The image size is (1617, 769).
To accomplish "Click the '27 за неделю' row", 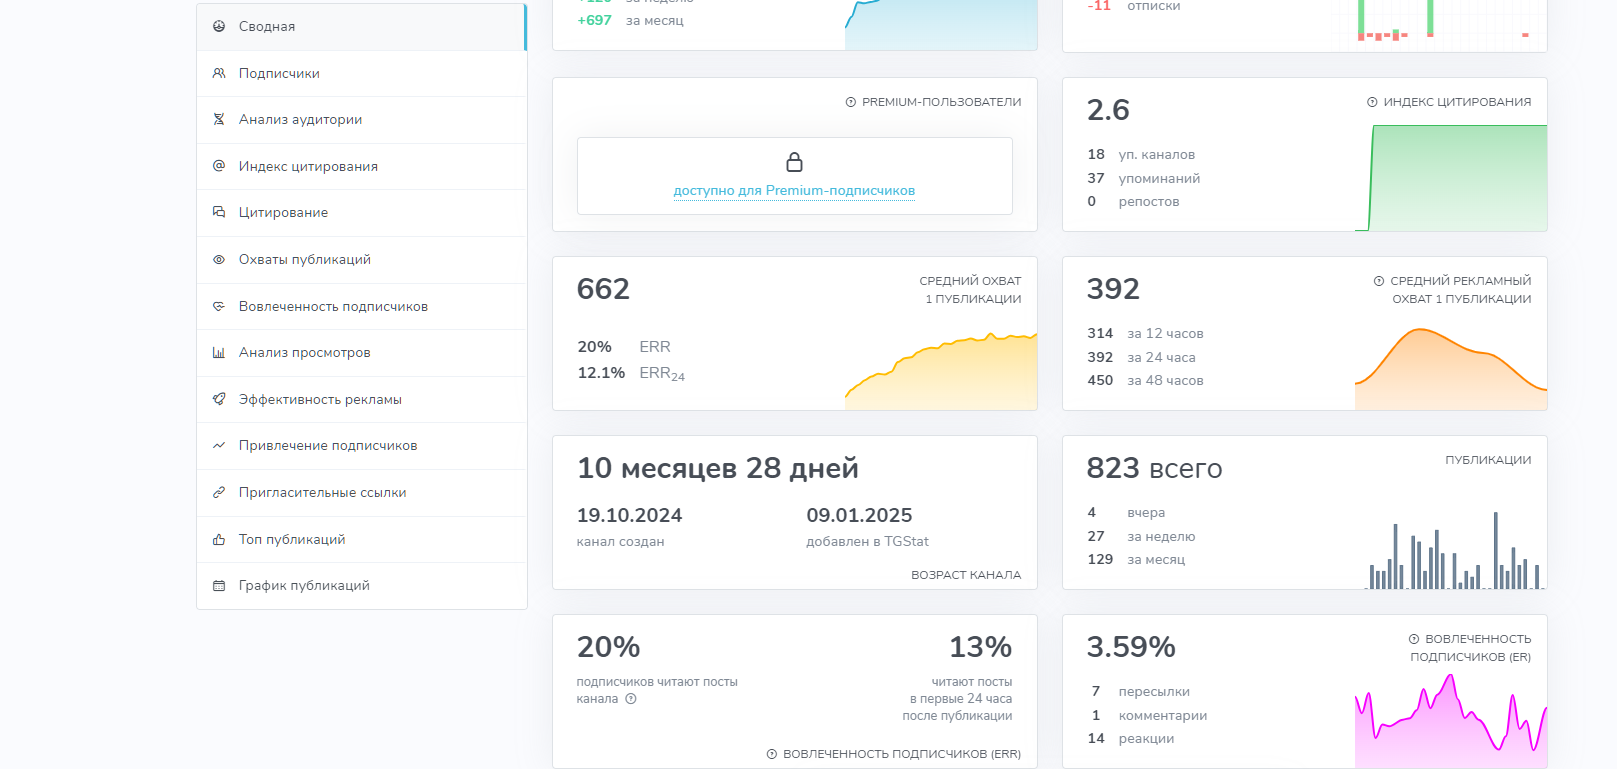I will [1141, 537].
